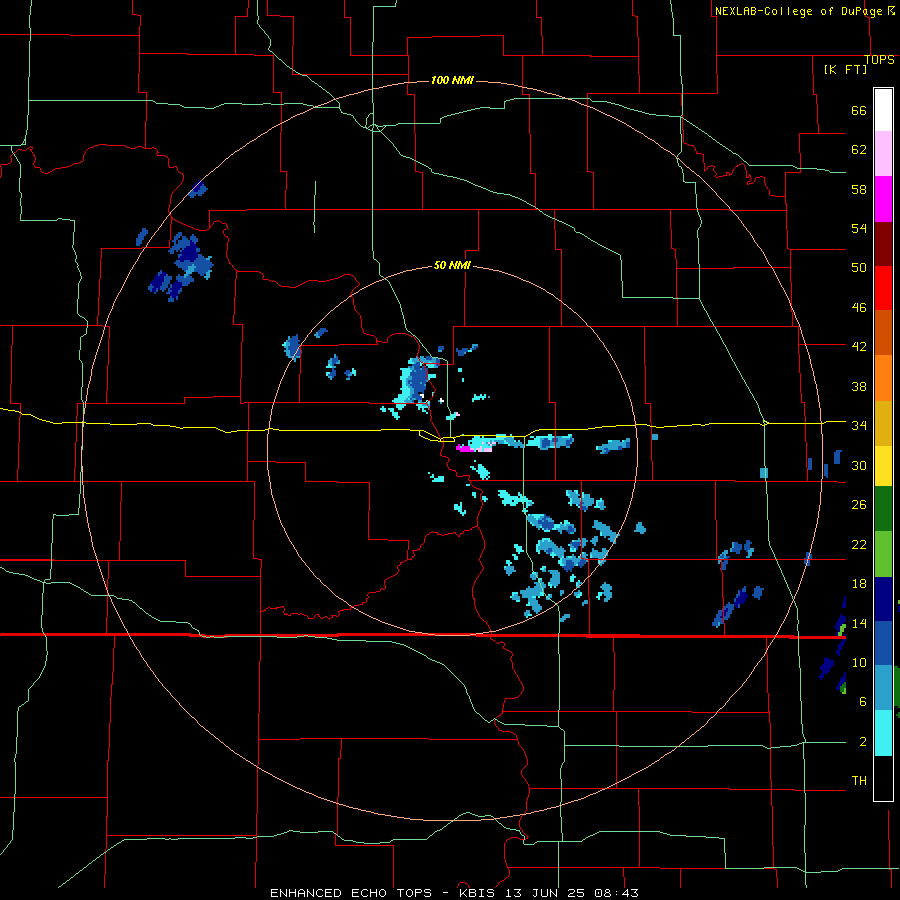The height and width of the screenshot is (900, 900).
Task: Click the ENHANCED ECHO TOPS - KBIS caption
Action: (454, 893)
